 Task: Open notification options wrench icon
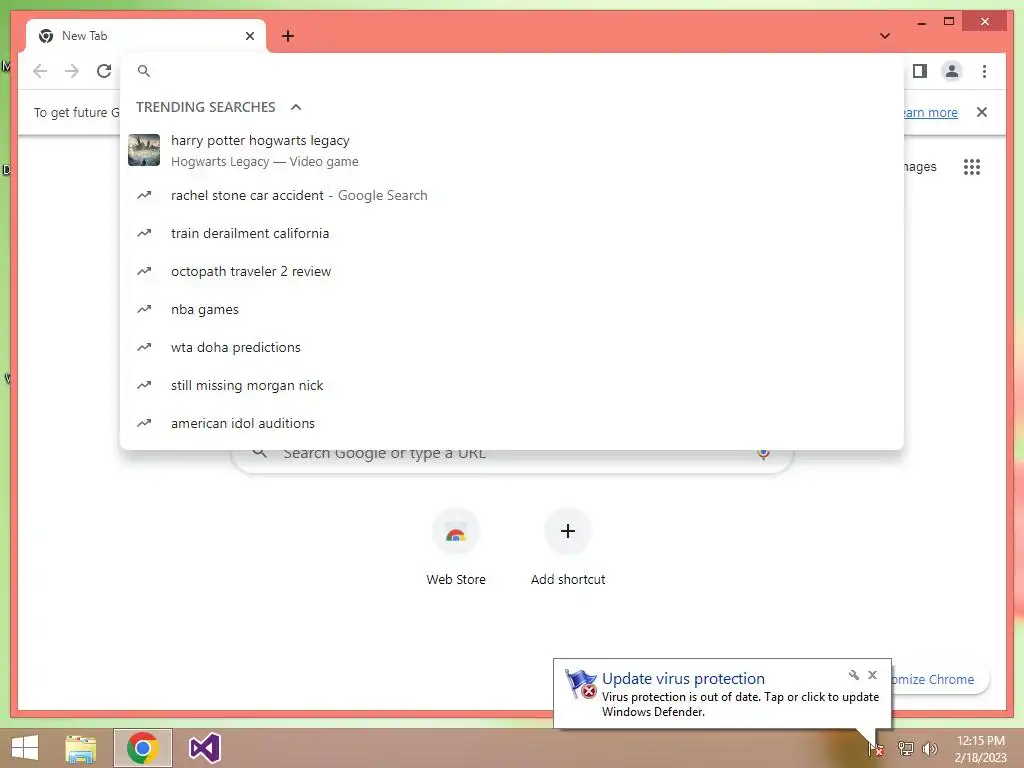click(x=854, y=675)
